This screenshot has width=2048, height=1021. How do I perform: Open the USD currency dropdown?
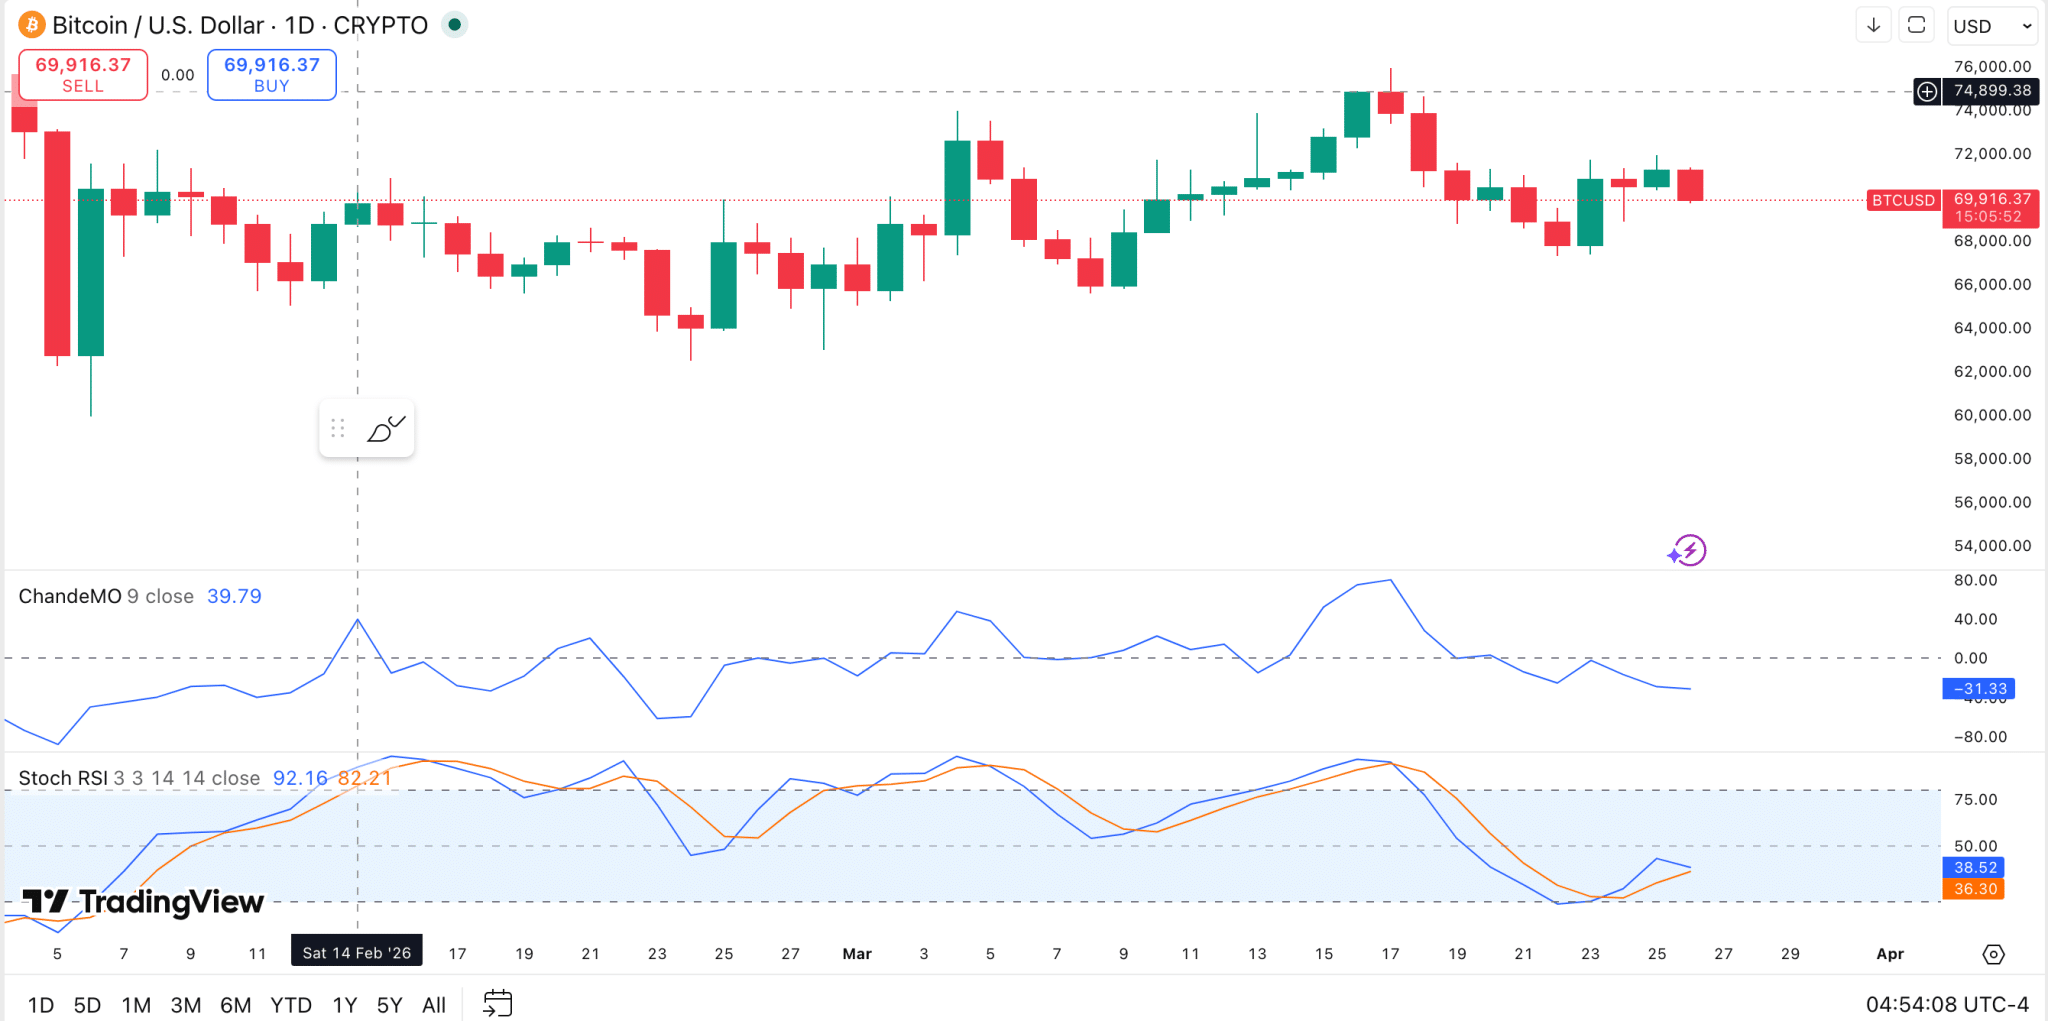click(x=1993, y=26)
